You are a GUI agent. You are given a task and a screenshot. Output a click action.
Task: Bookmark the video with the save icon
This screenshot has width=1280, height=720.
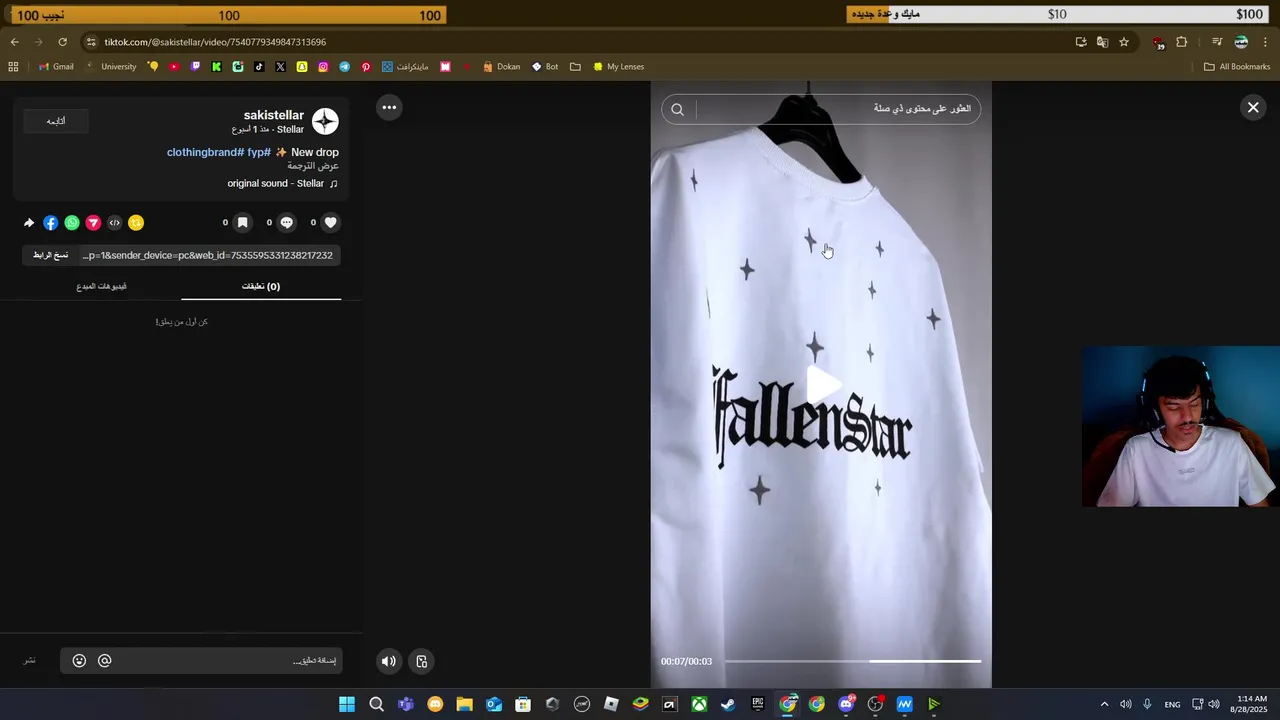(x=242, y=223)
